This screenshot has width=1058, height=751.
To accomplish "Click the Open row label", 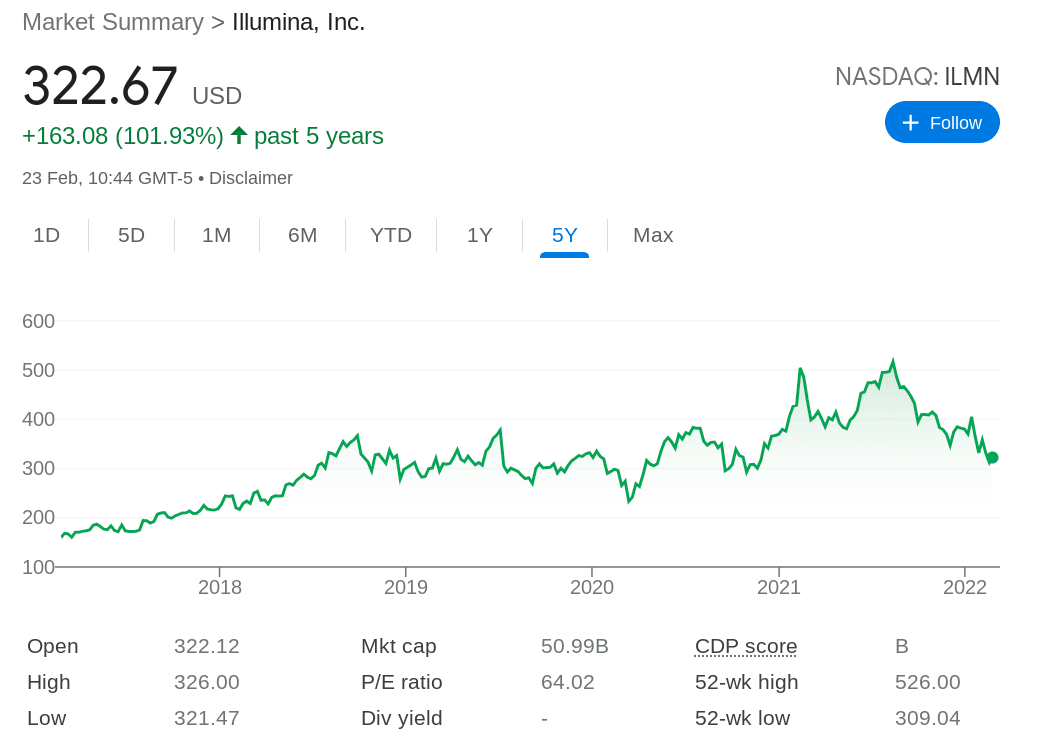I will tap(53, 646).
